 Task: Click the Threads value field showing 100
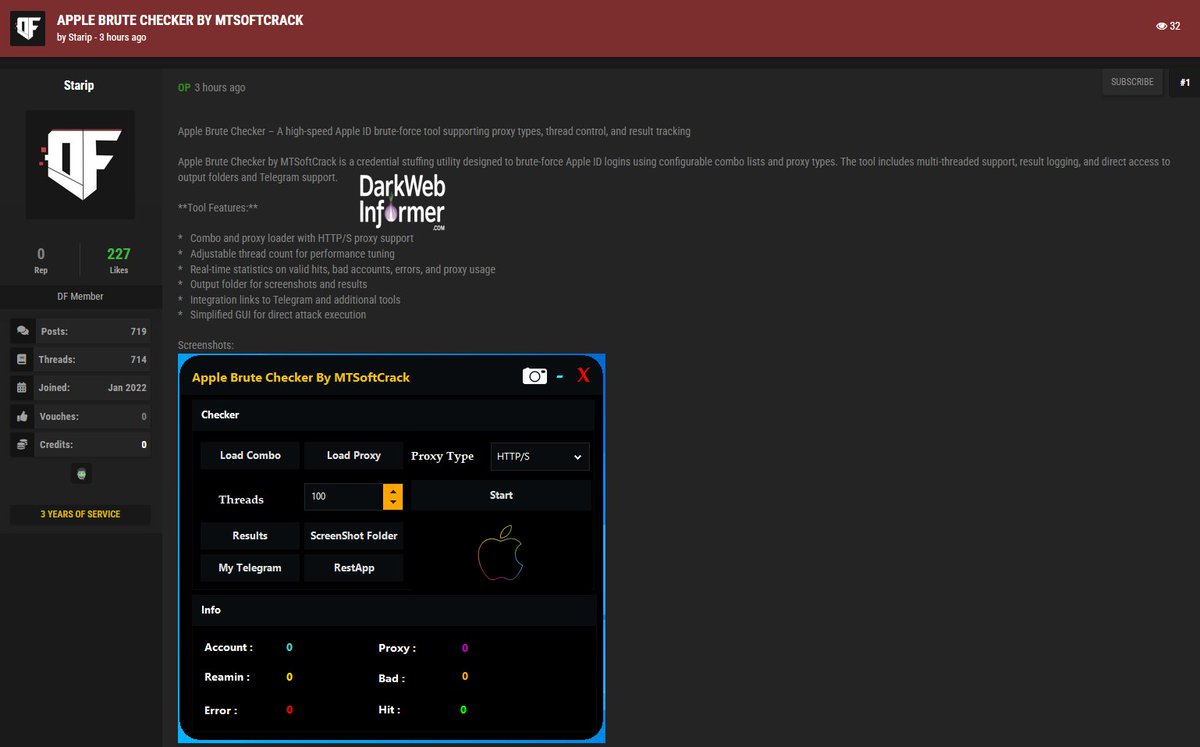coord(343,496)
